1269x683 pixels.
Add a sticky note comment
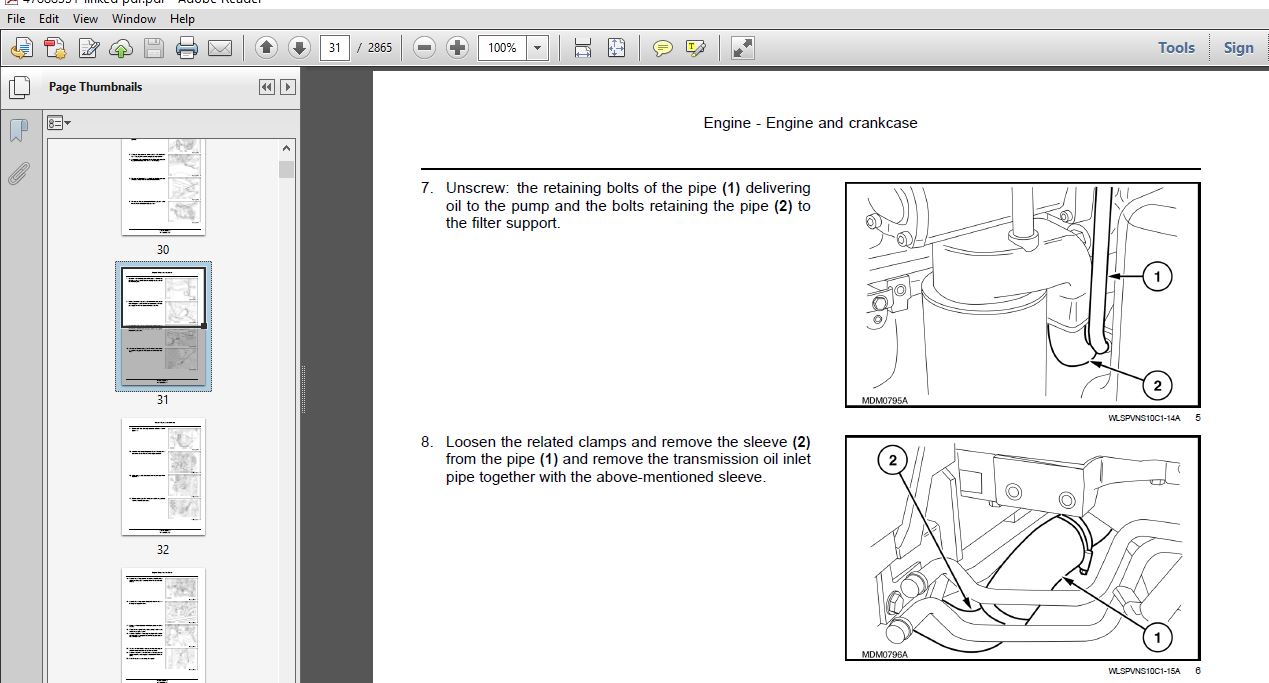[662, 47]
